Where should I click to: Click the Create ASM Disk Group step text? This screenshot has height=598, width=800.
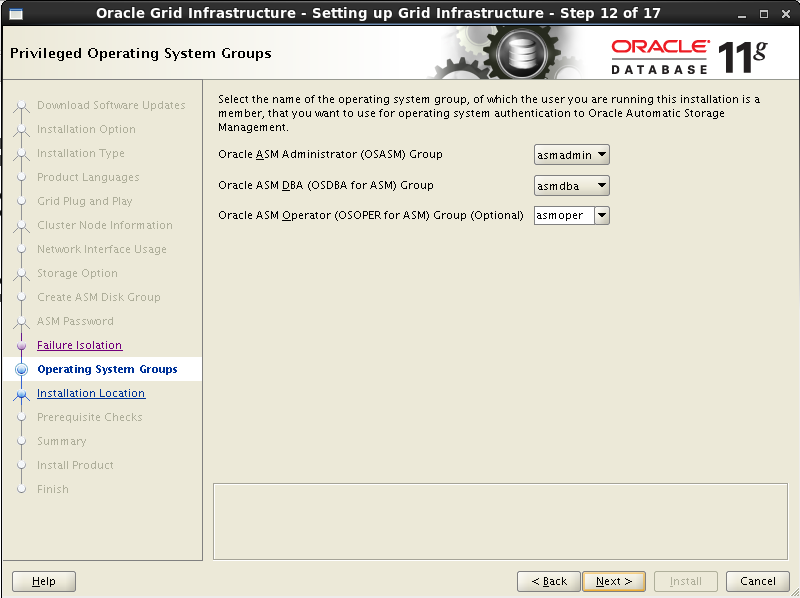coord(98,297)
